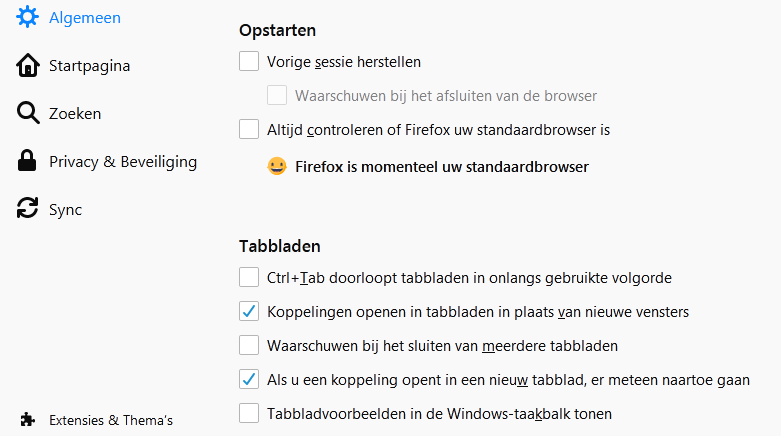Click the Zoeken magnifier icon

click(28, 114)
